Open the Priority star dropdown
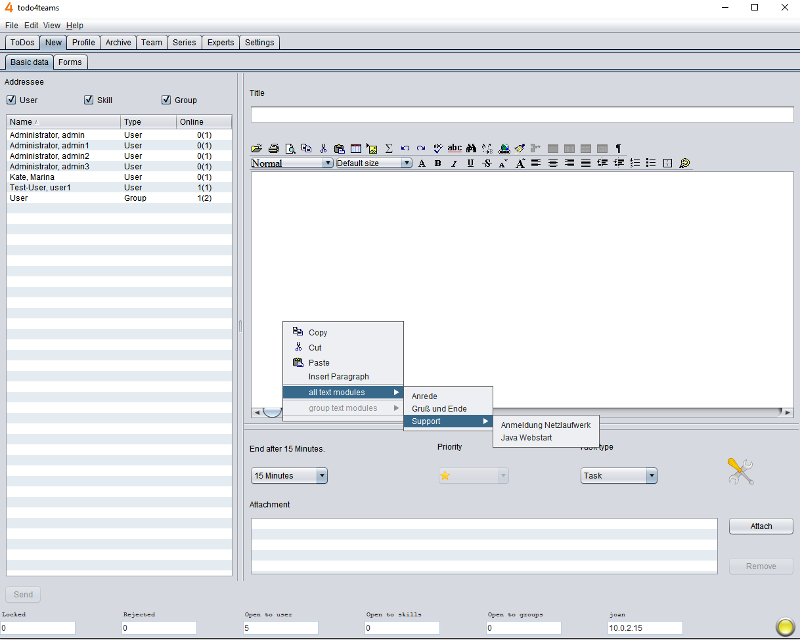This screenshot has height=640, width=800. coord(473,476)
